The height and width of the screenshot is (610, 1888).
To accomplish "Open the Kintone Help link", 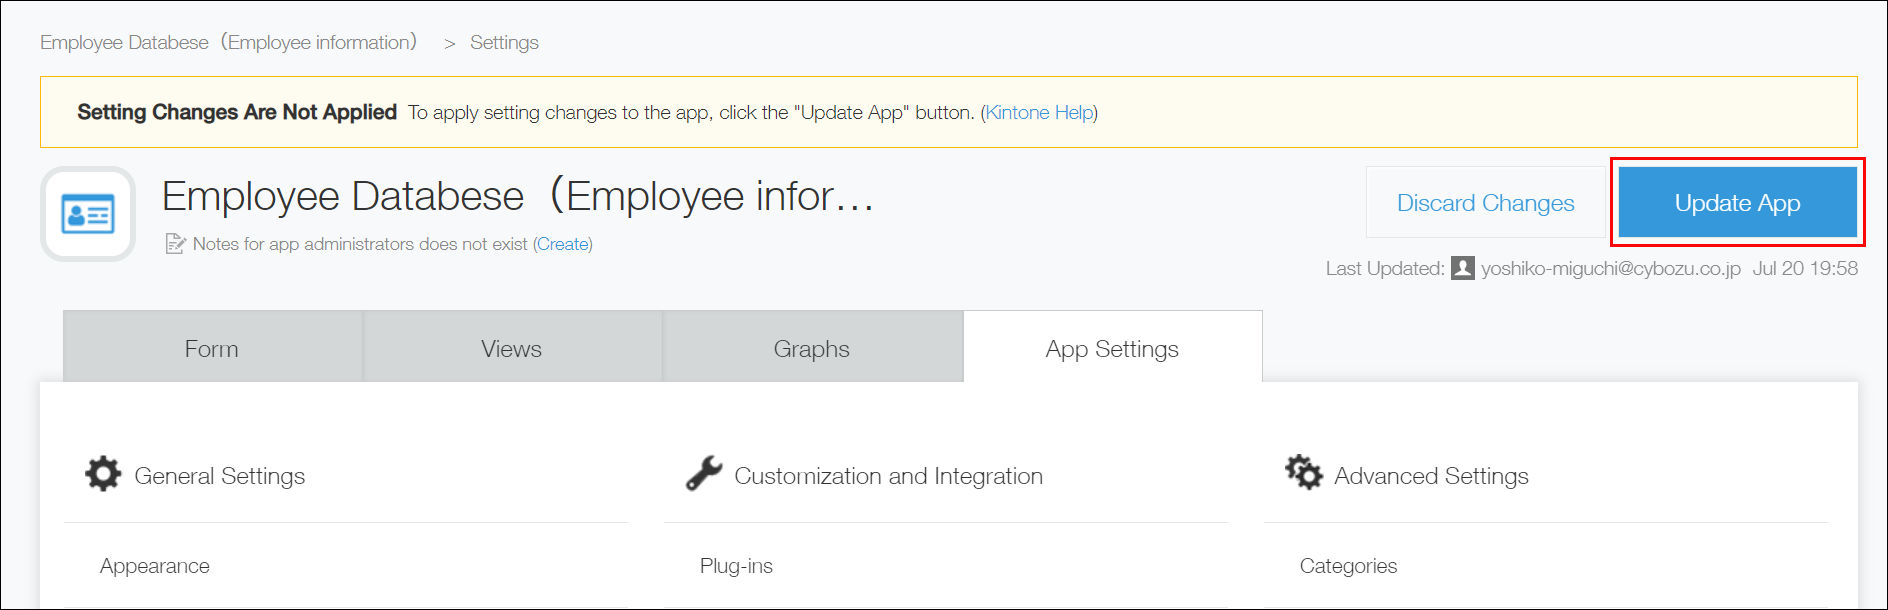I will click(x=1039, y=113).
